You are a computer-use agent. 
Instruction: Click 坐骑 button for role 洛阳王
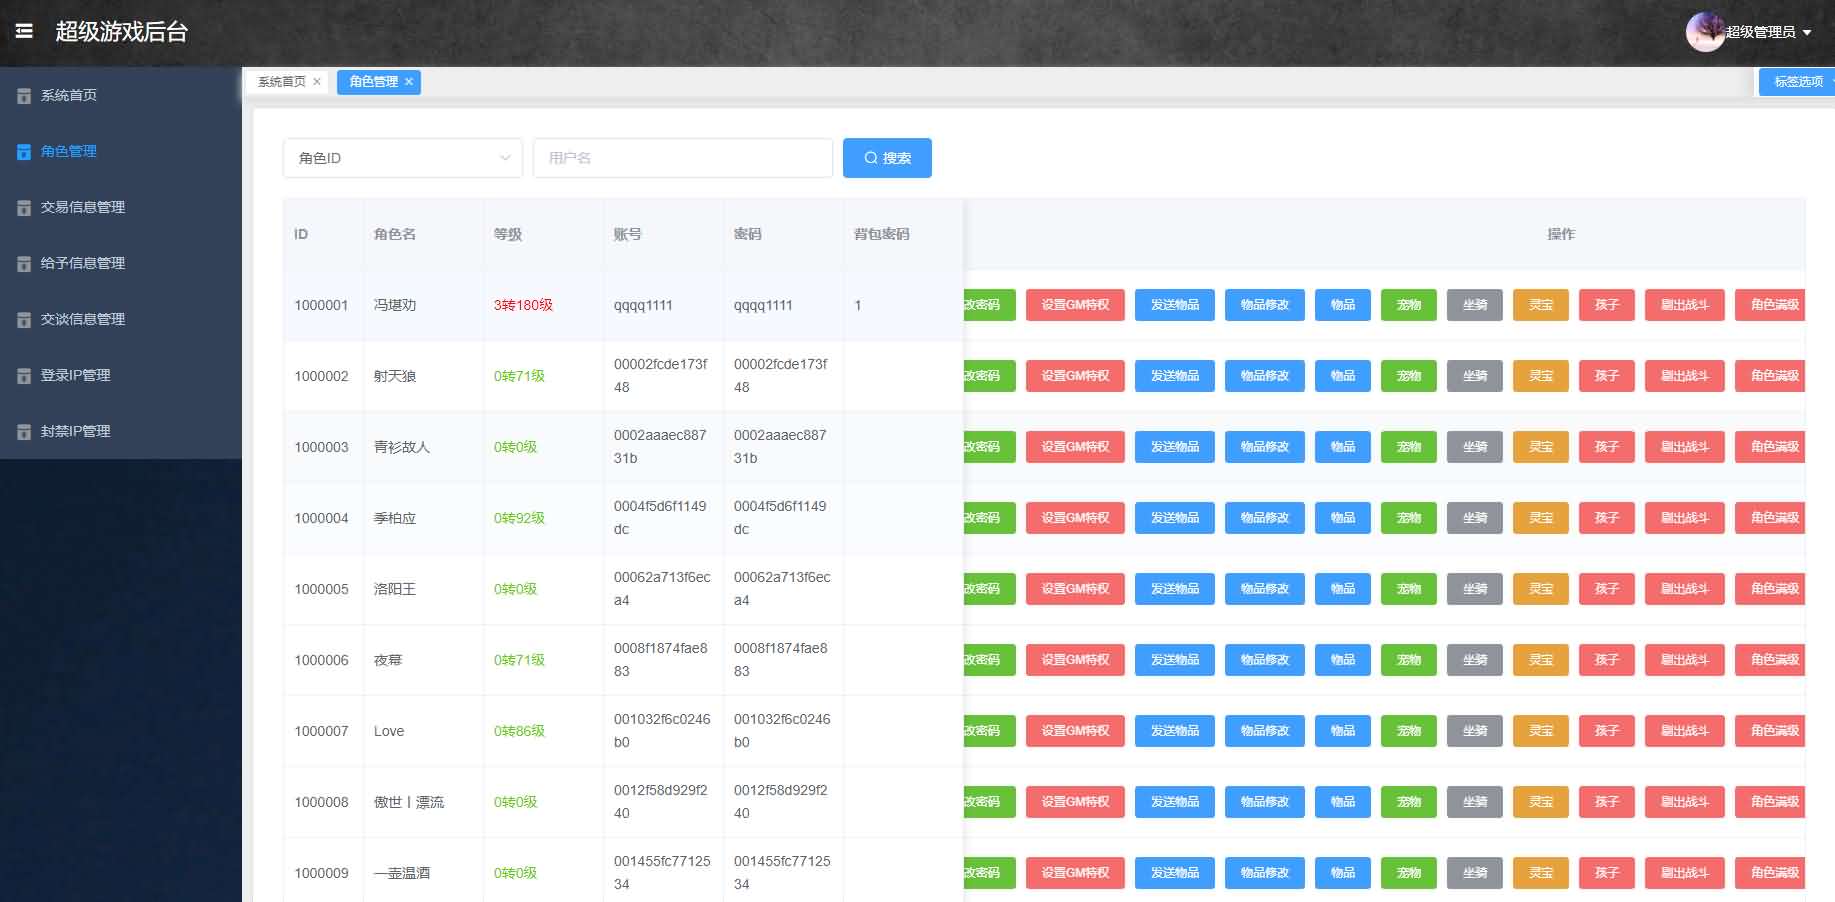1474,589
